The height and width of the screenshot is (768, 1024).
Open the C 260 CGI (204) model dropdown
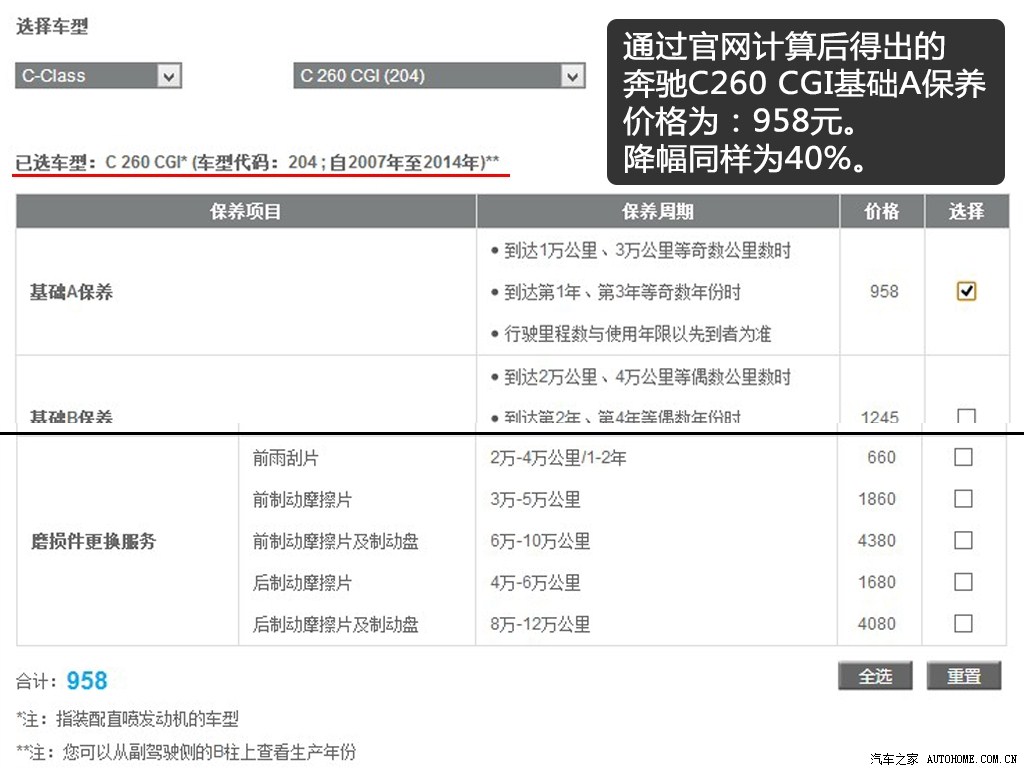[439, 76]
